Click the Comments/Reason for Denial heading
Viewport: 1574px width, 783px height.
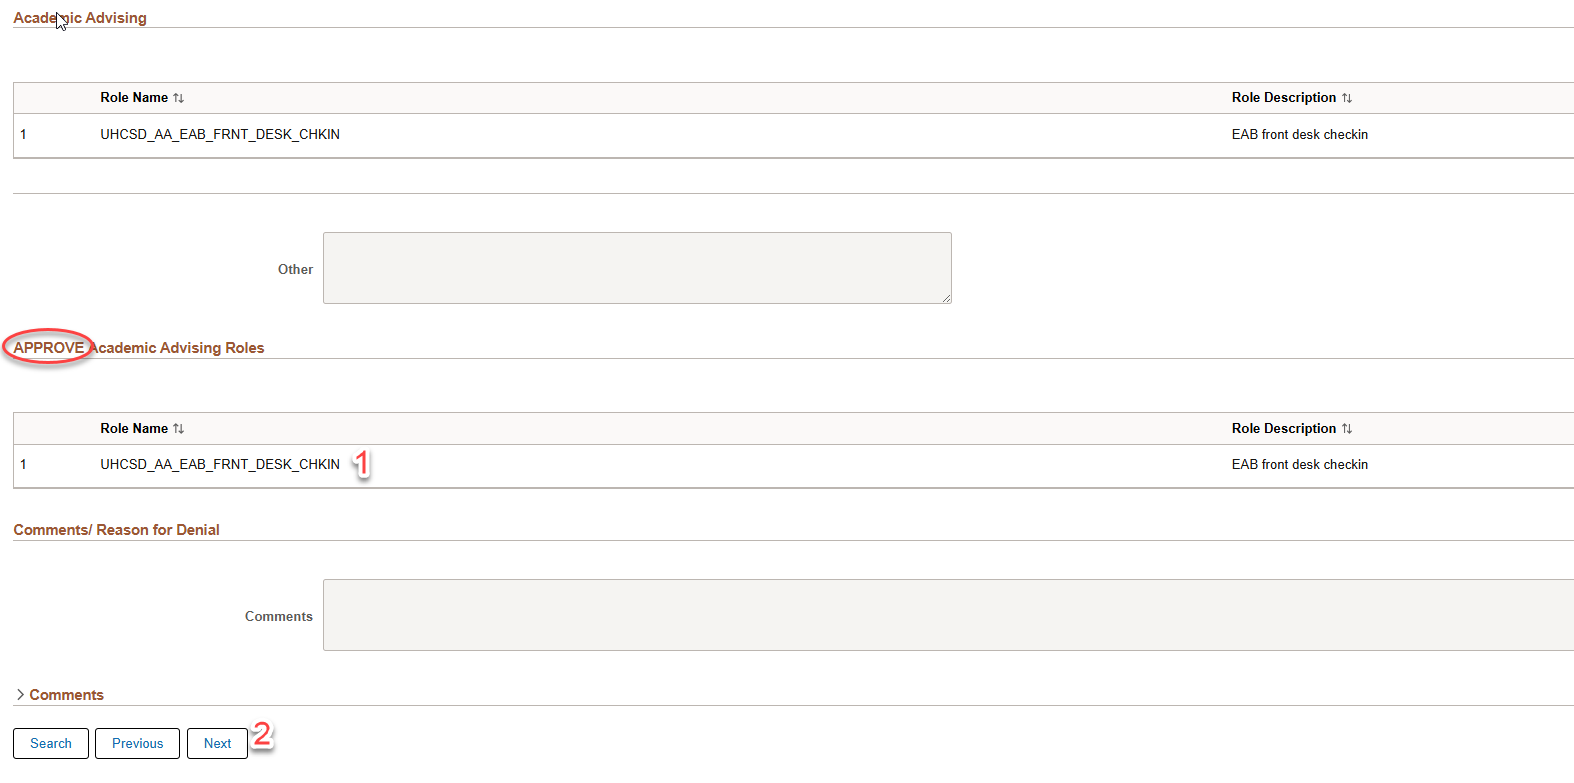pos(116,529)
